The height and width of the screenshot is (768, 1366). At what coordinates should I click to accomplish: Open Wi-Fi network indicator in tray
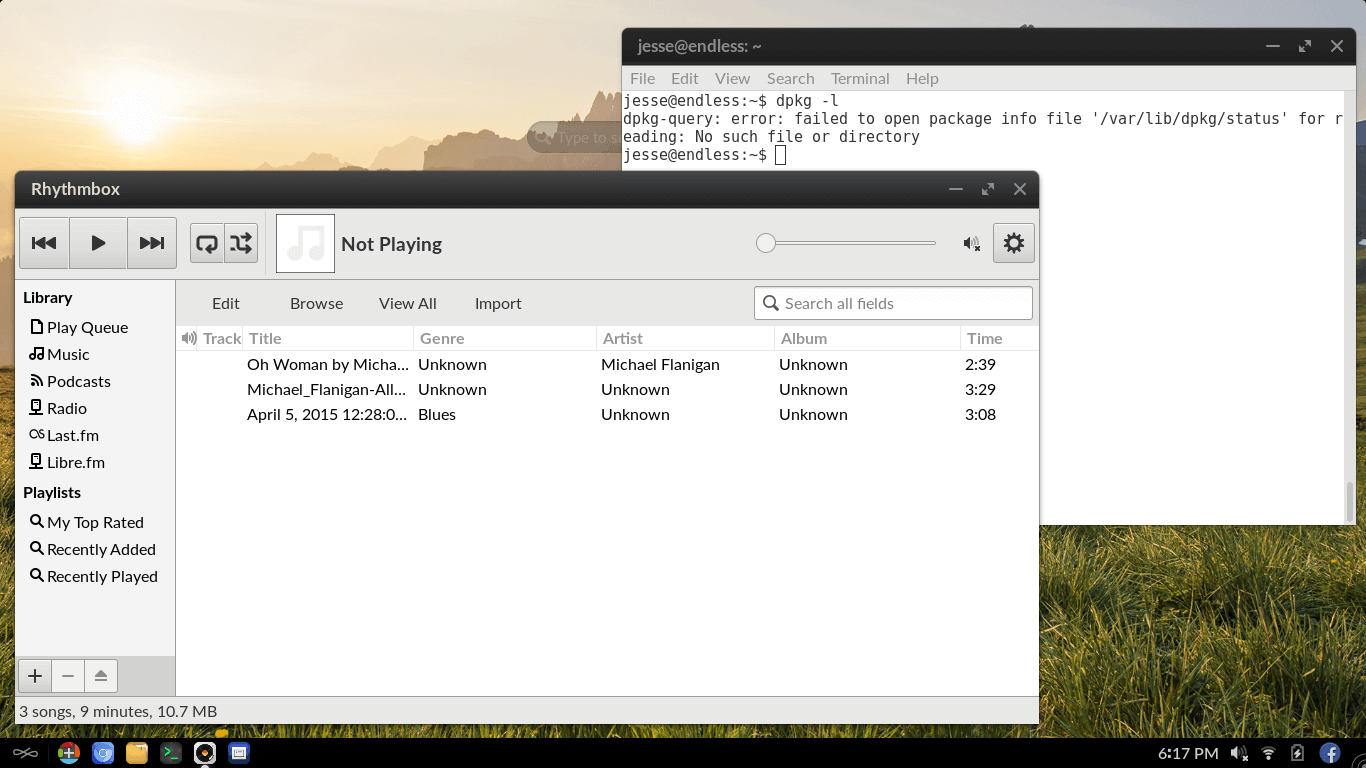tap(1268, 753)
